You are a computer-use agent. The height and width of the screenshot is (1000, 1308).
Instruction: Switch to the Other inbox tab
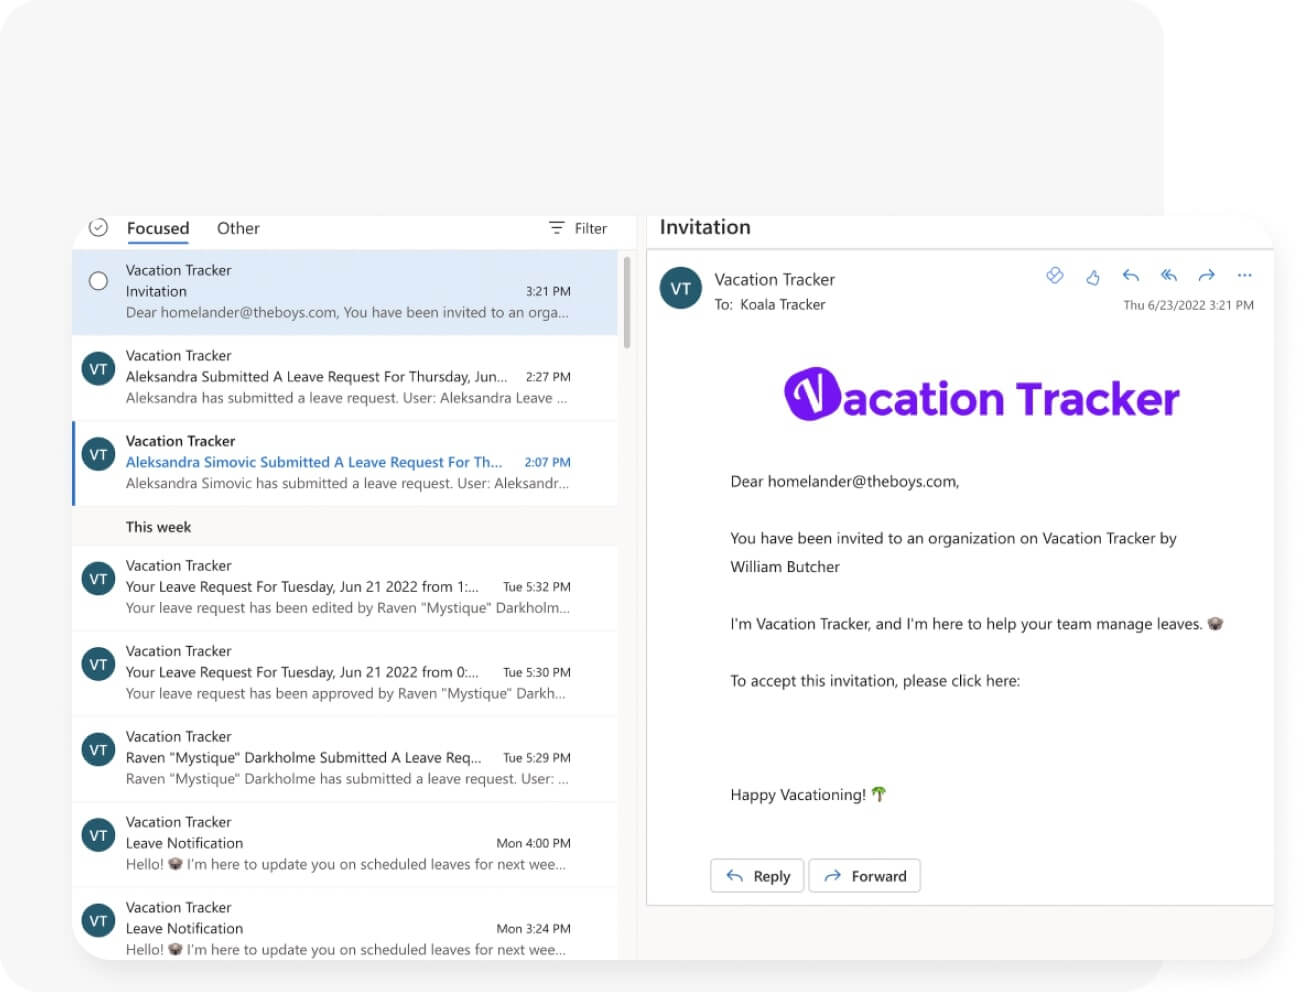pyautogui.click(x=238, y=228)
